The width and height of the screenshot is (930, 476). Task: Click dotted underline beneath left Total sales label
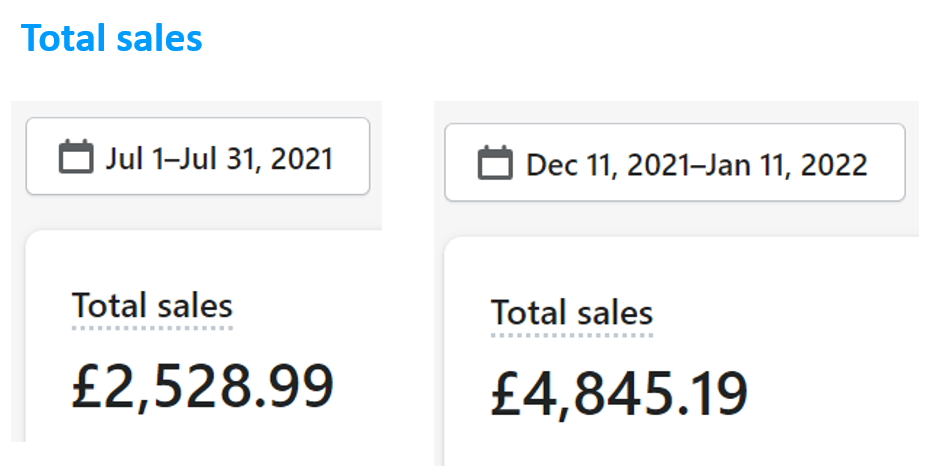(x=152, y=327)
